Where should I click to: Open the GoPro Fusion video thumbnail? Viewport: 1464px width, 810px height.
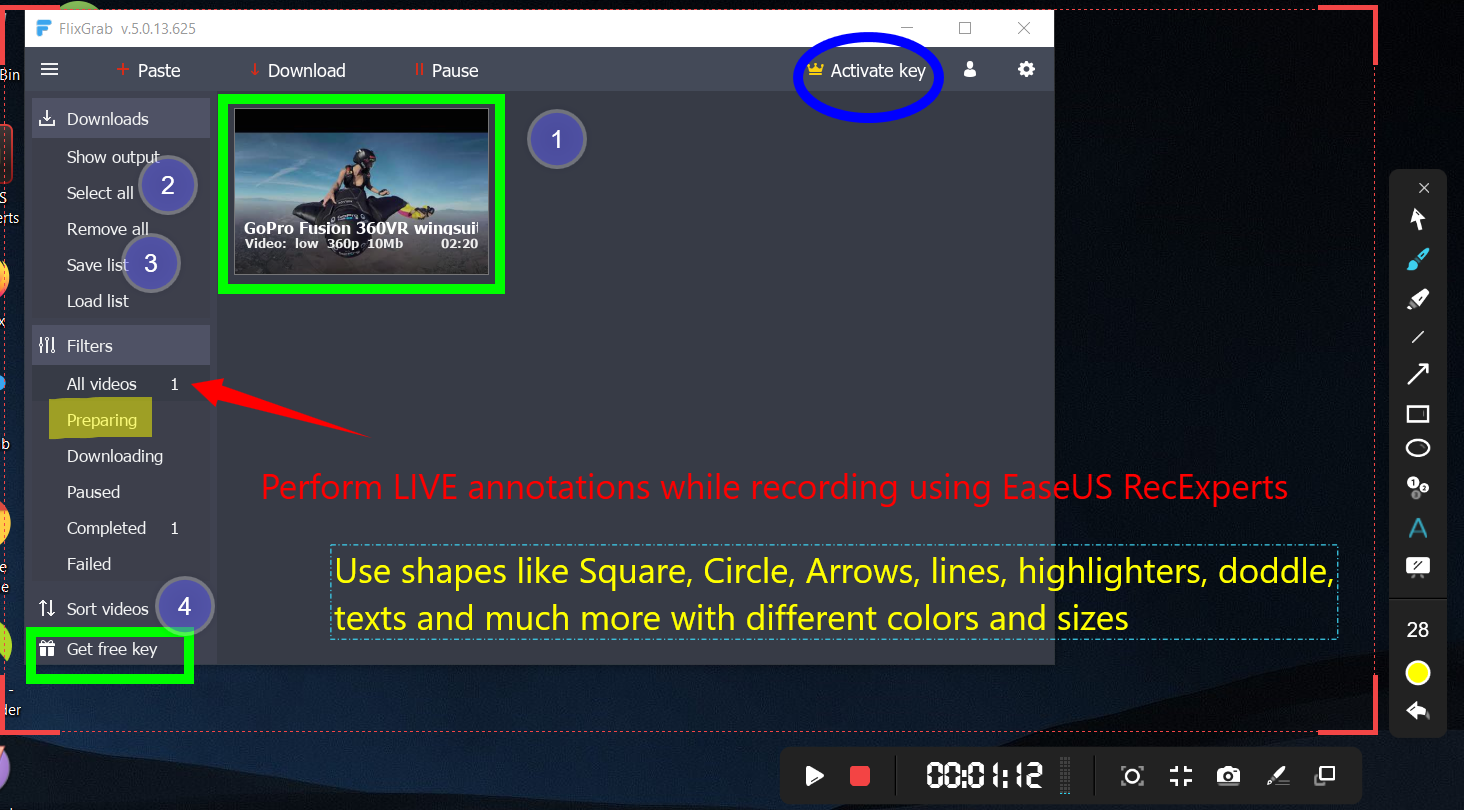[361, 191]
